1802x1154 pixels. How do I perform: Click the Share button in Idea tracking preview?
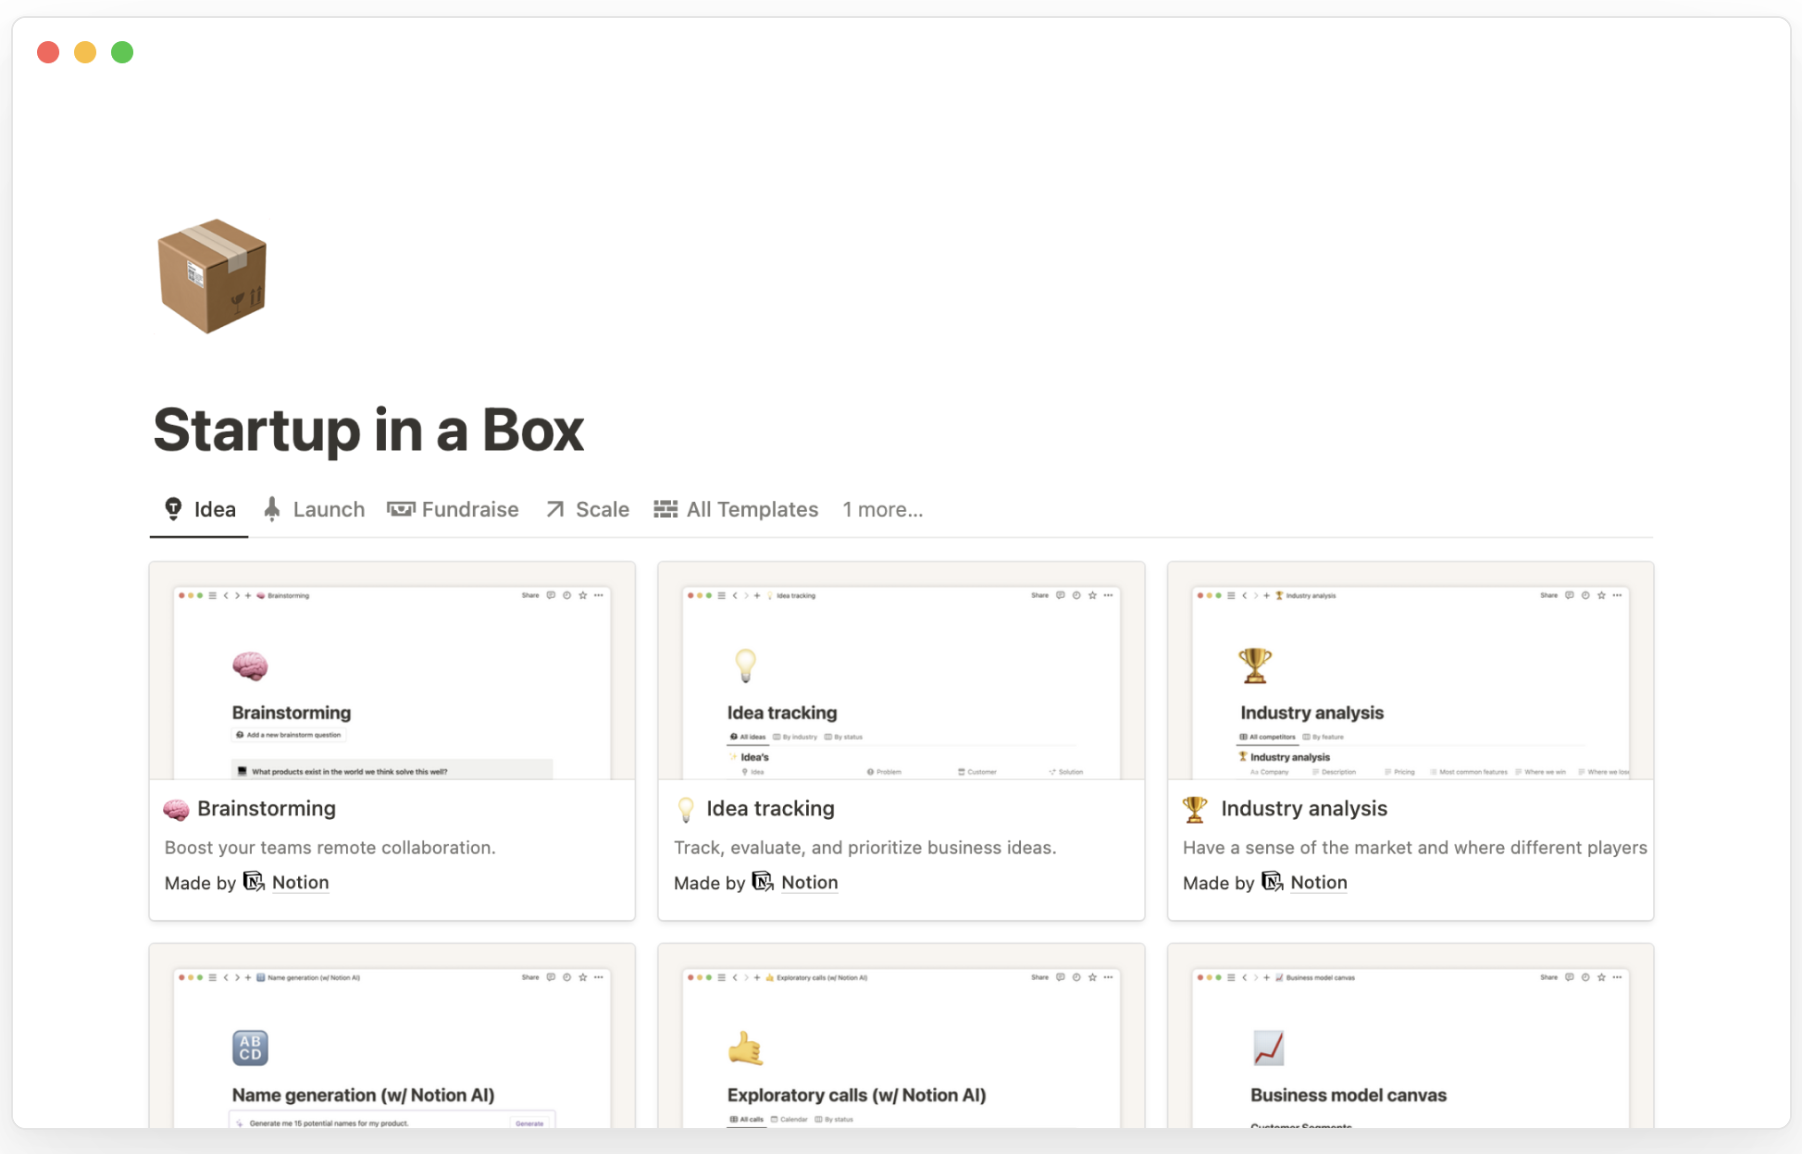click(x=1040, y=596)
